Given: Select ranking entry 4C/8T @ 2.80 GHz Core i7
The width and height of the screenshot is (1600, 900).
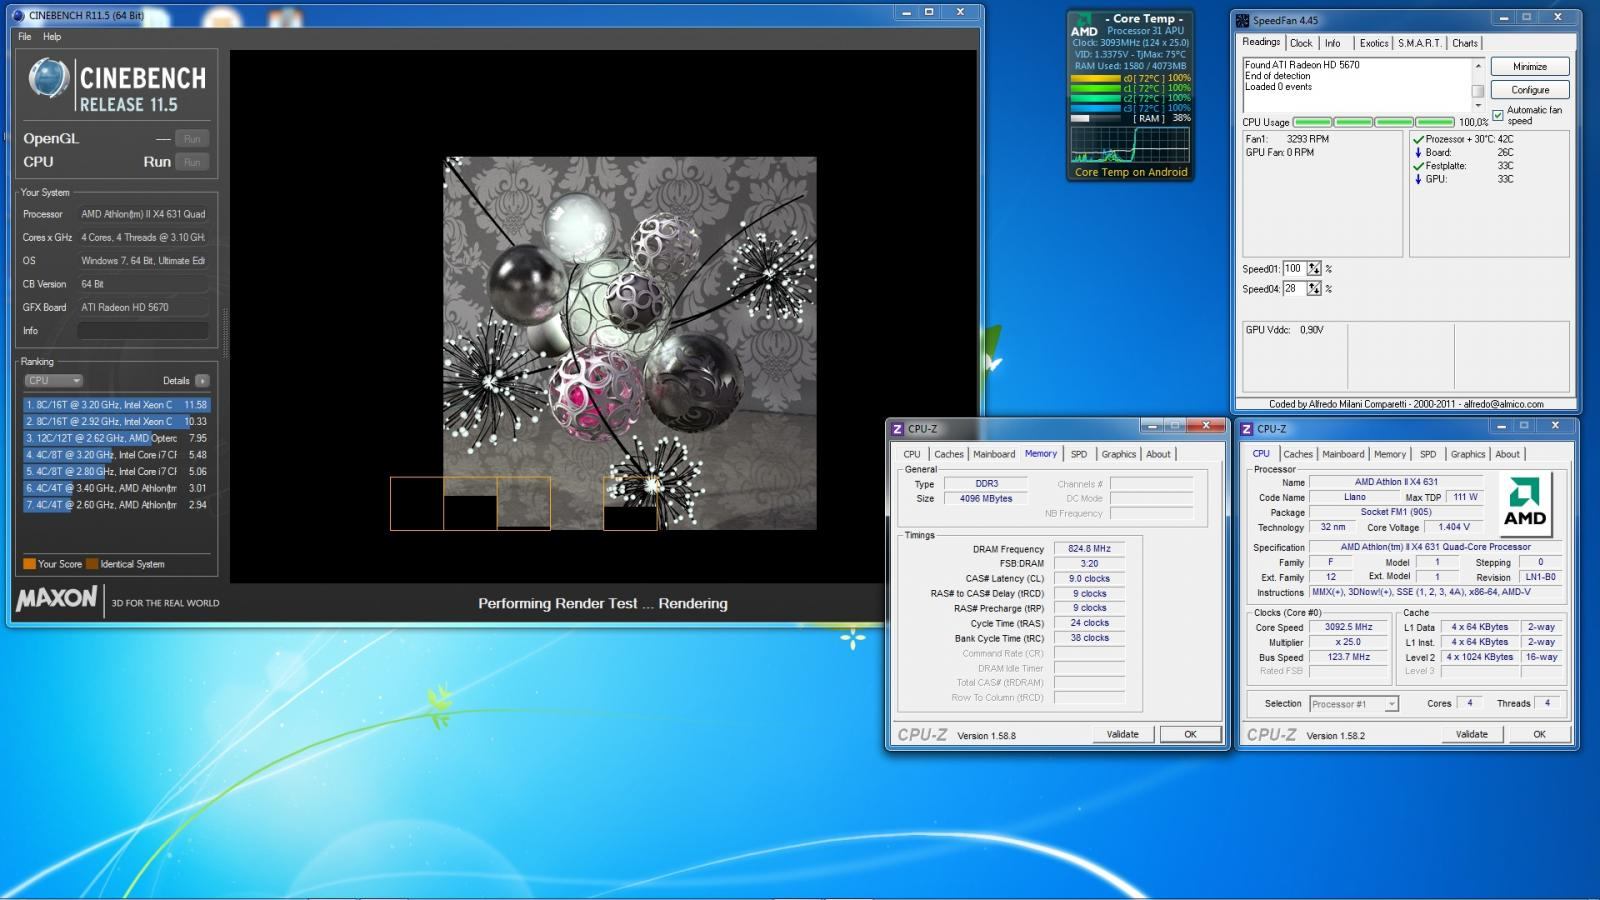Looking at the screenshot, I should pyautogui.click(x=117, y=472).
